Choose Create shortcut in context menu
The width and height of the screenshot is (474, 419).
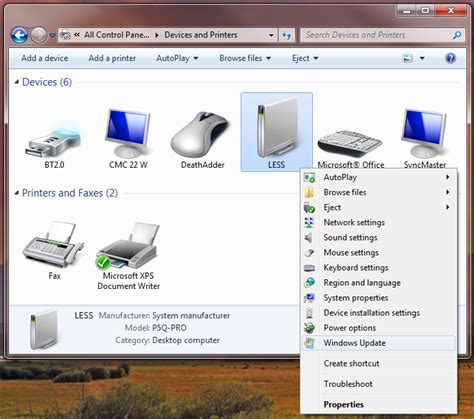click(x=378, y=363)
